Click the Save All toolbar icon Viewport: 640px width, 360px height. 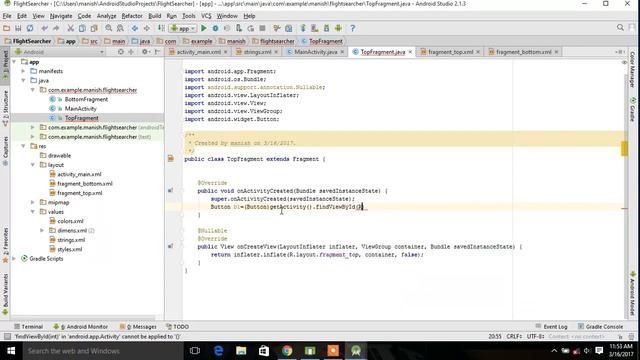point(18,28)
